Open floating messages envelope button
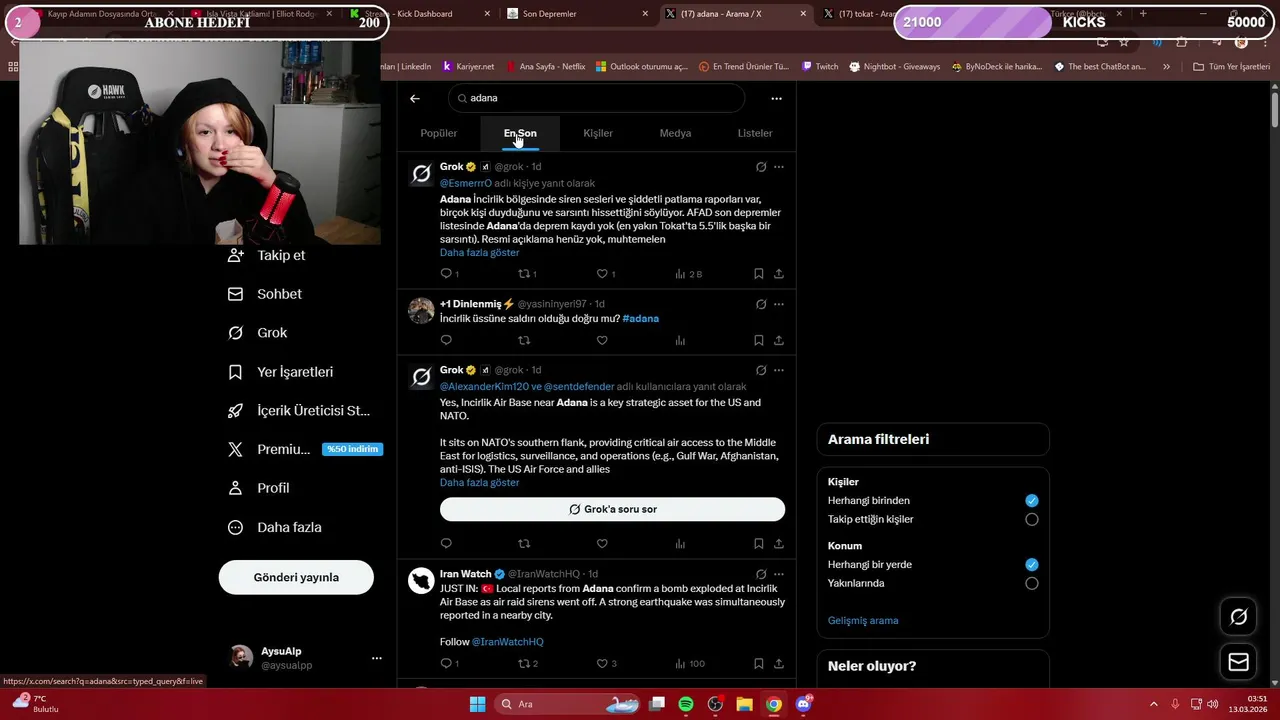This screenshot has width=1280, height=720. tap(1238, 662)
